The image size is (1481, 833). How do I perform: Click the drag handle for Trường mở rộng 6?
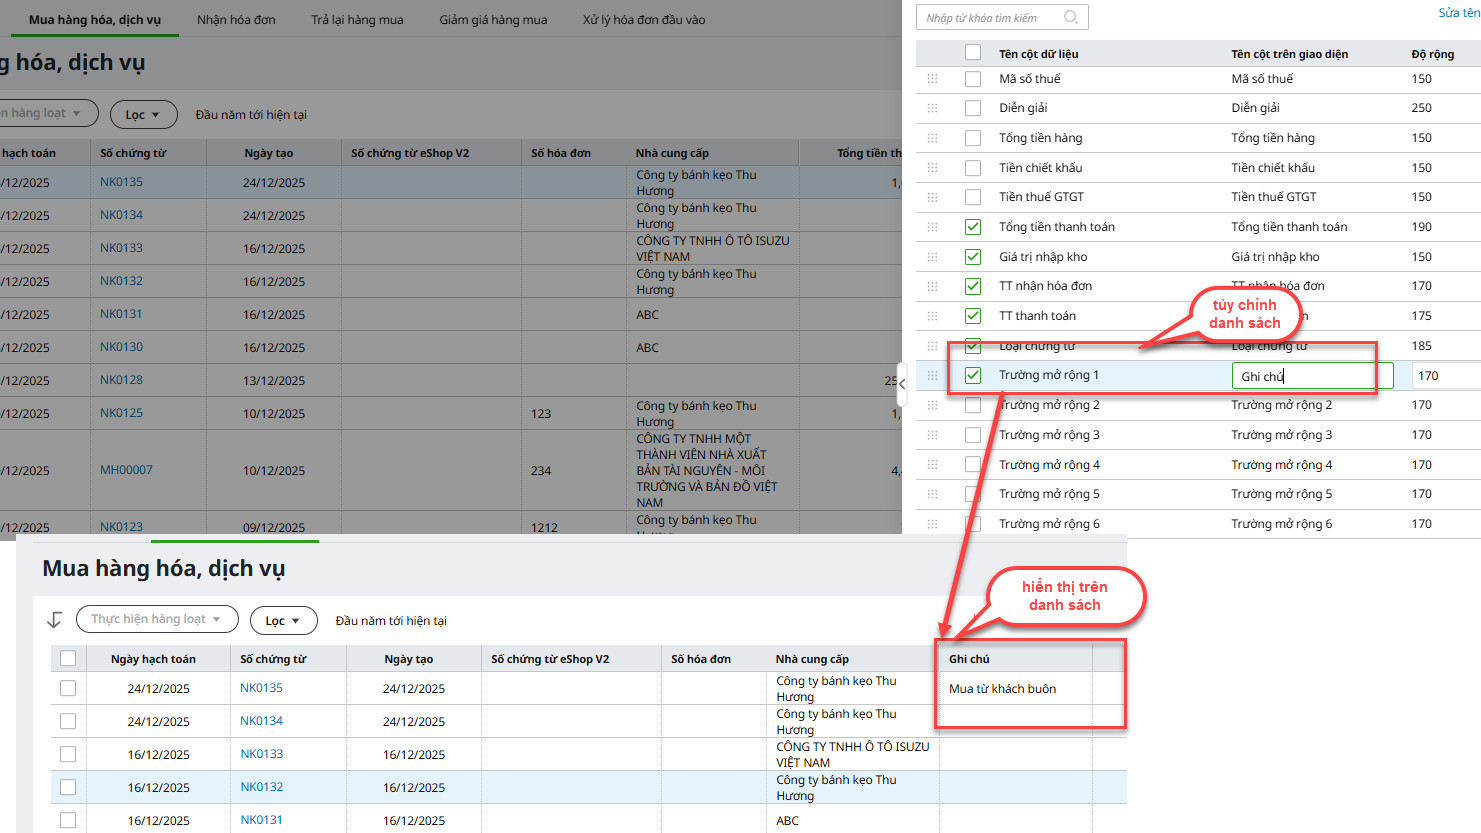point(932,524)
